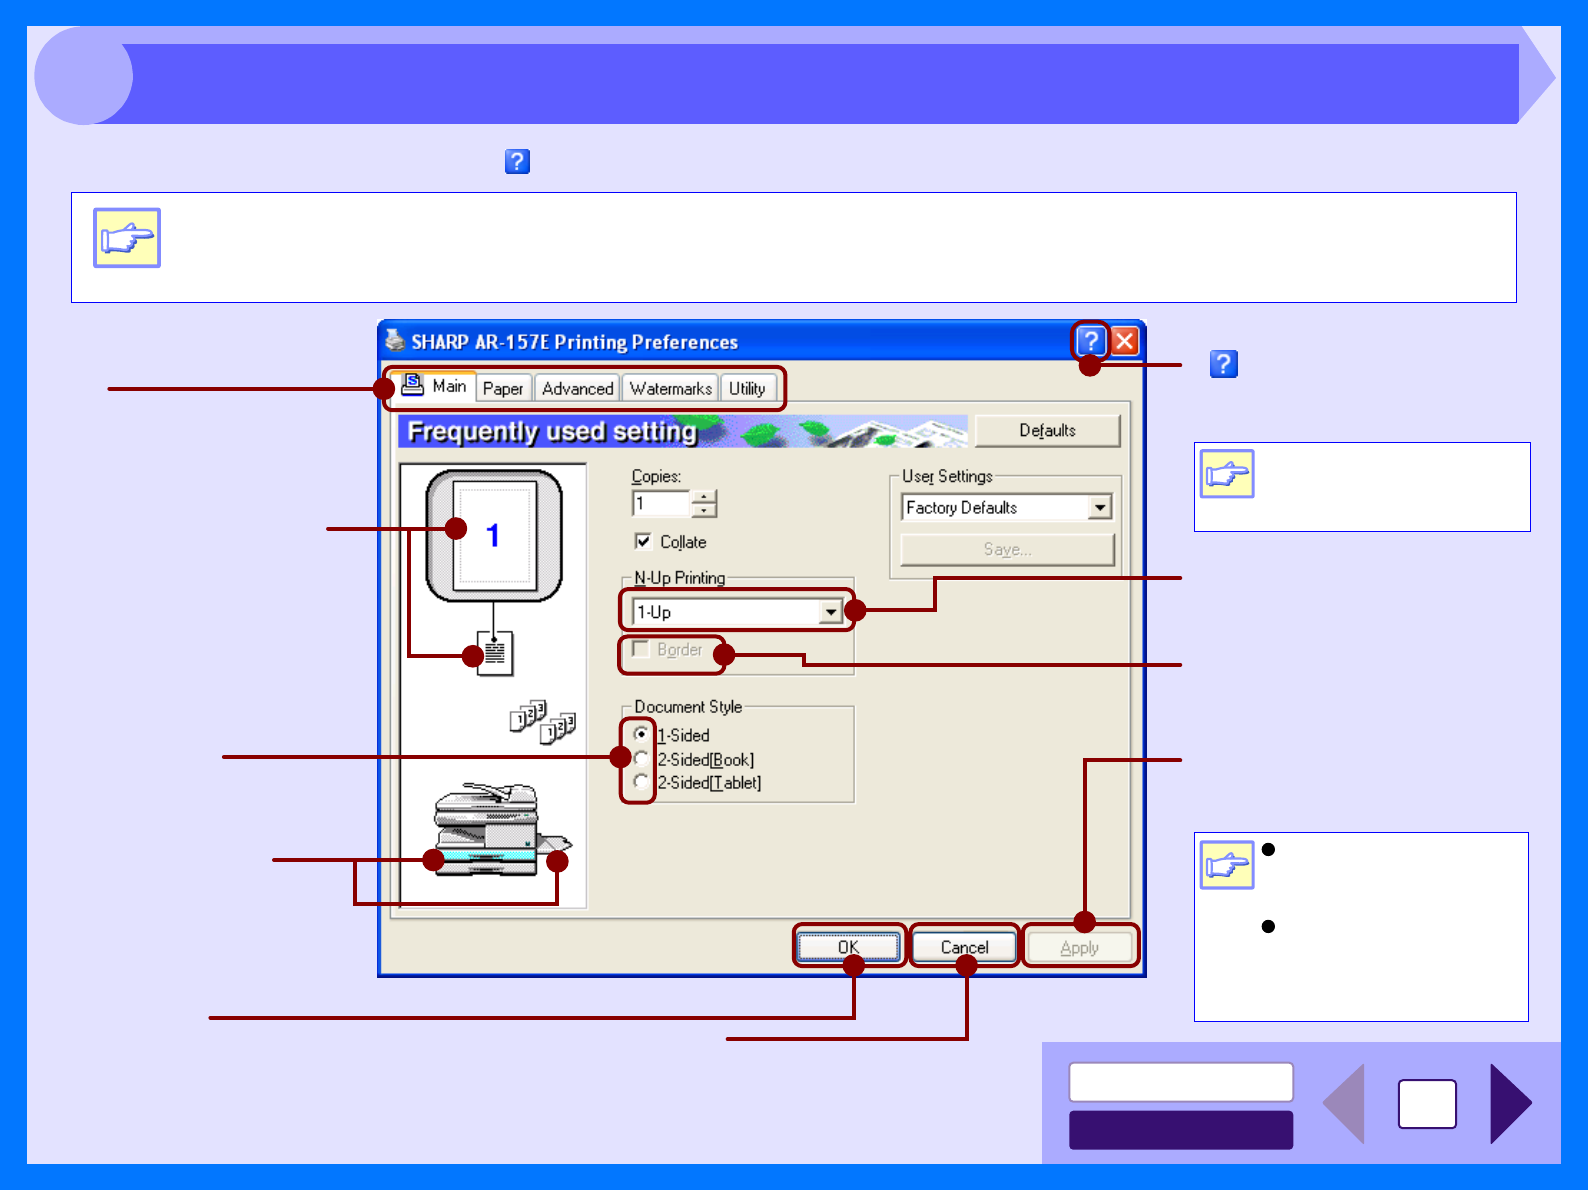The width and height of the screenshot is (1588, 1190).
Task: Confirm settings with the OK button
Action: pos(848,947)
